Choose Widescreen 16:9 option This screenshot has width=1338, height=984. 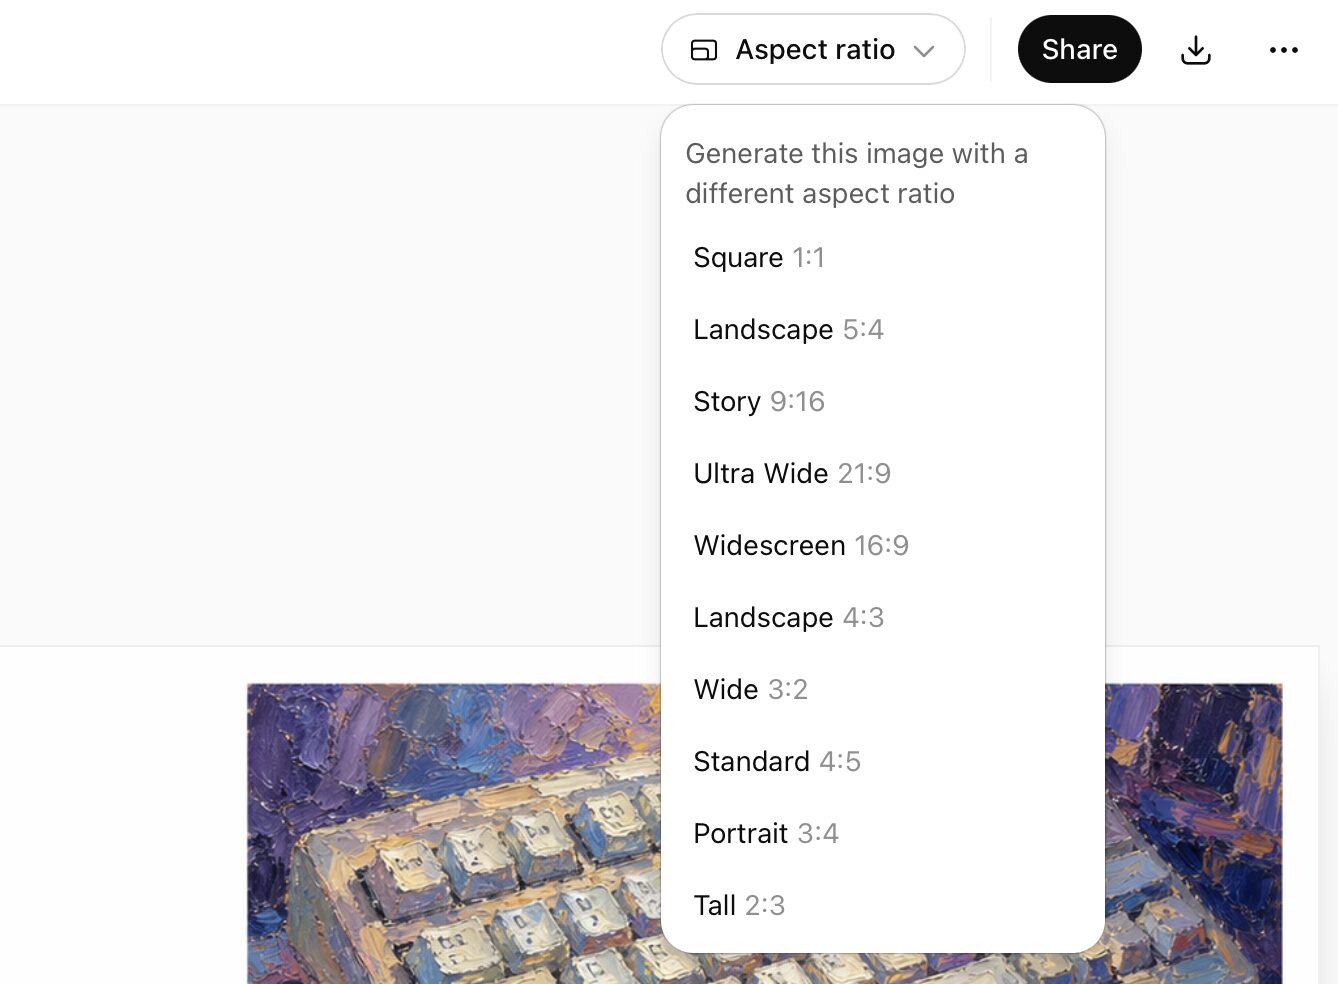[801, 546]
